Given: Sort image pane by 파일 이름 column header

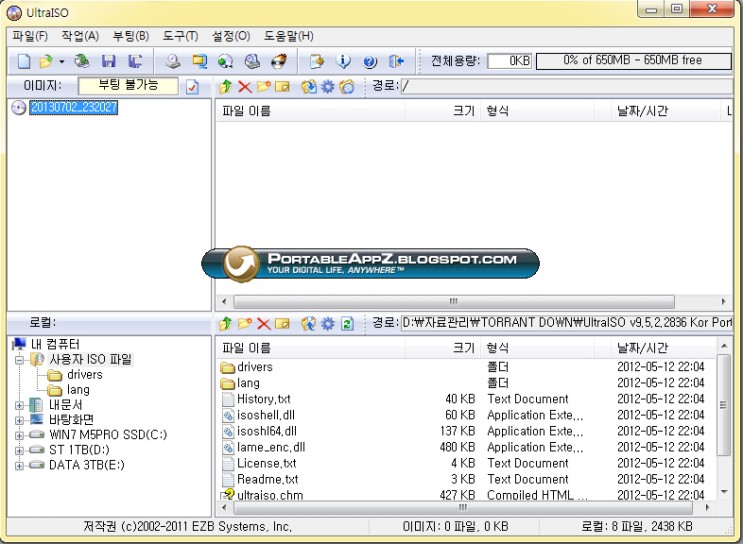Looking at the screenshot, I should [x=310, y=111].
